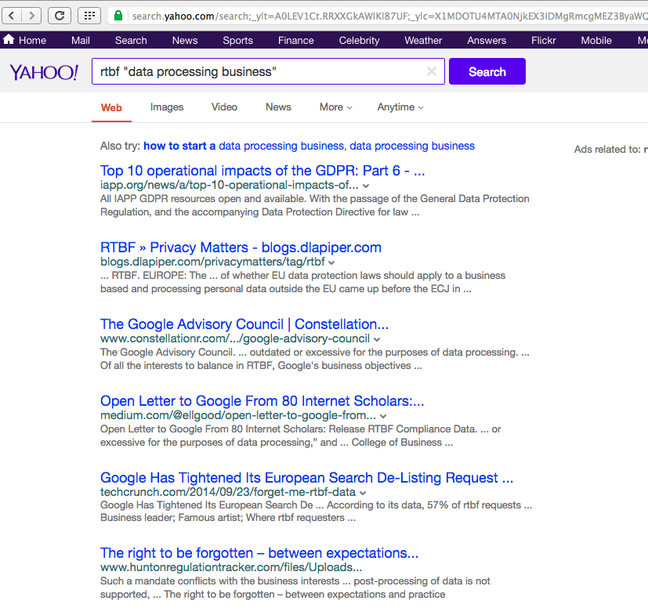This screenshot has height=615, width=648.
Task: Open Sports in top navigation
Action: click(x=238, y=41)
